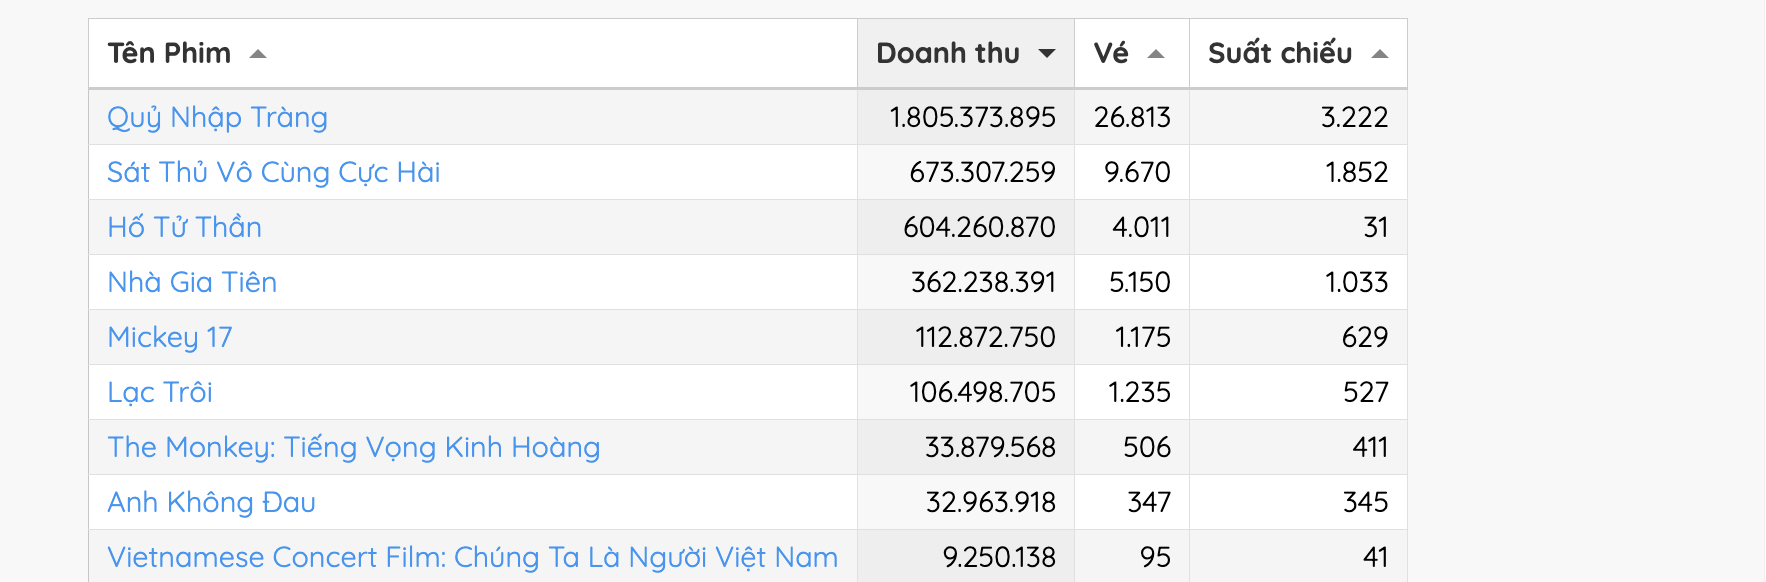Sort by Doanh thu column header
Screen dimensions: 1766x582
947,53
